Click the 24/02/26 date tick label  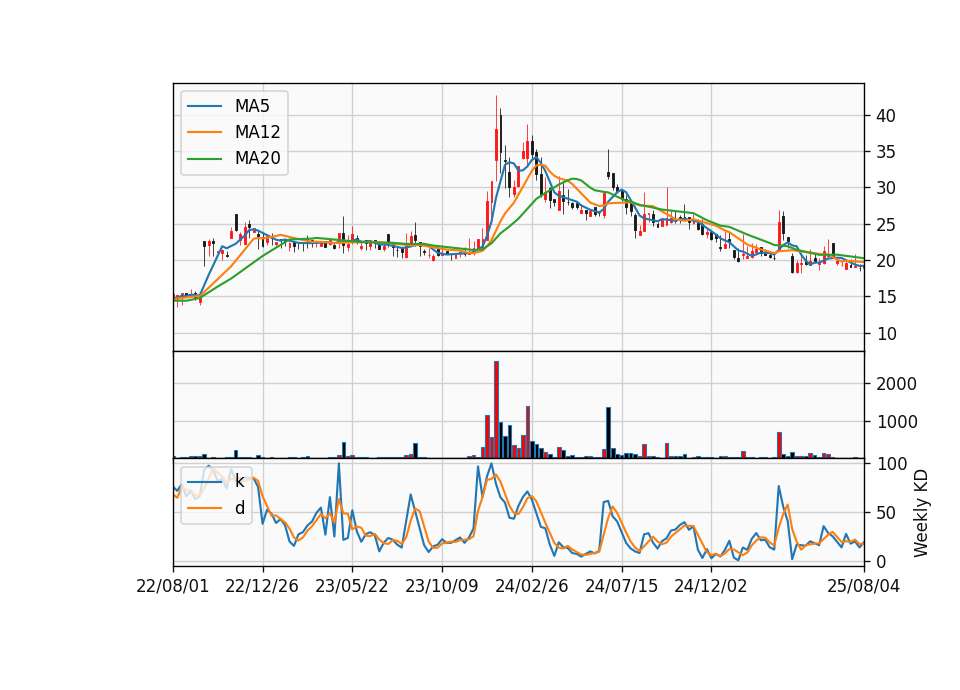click(x=531, y=586)
